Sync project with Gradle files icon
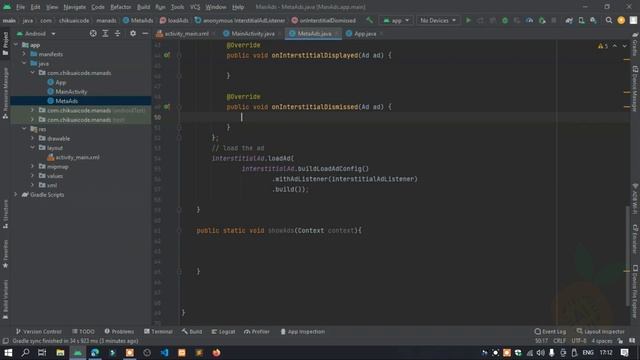This screenshot has height=360, width=640. (x=569, y=20)
